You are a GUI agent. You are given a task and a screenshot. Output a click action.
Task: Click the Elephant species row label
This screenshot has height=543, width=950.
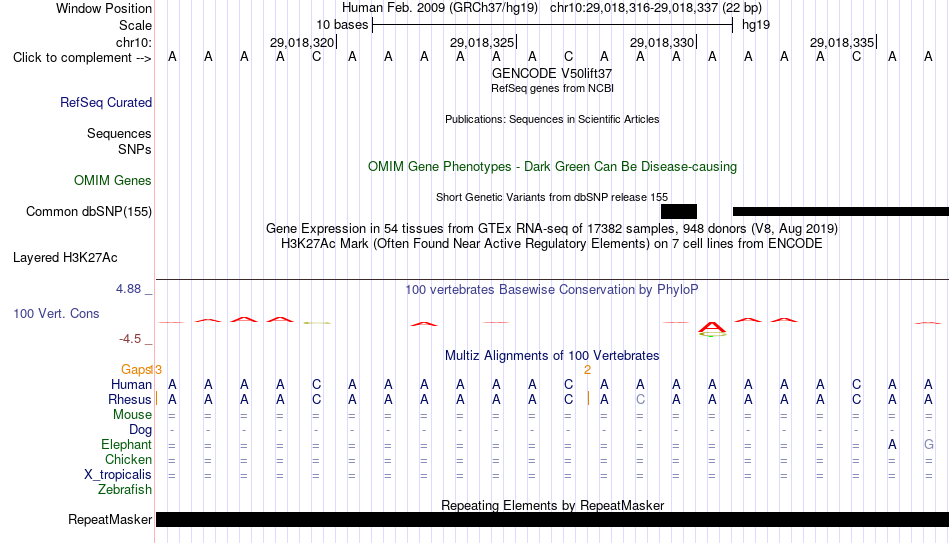coord(126,445)
